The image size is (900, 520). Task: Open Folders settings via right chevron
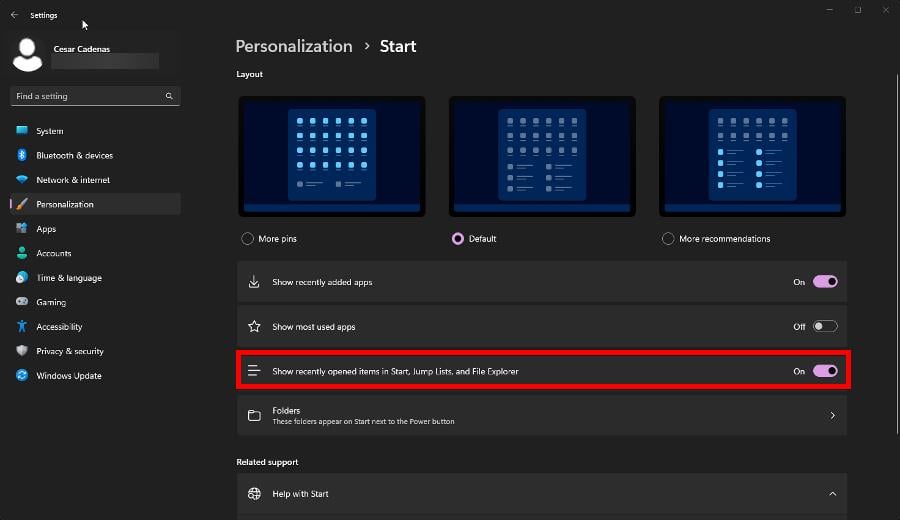[x=832, y=415]
